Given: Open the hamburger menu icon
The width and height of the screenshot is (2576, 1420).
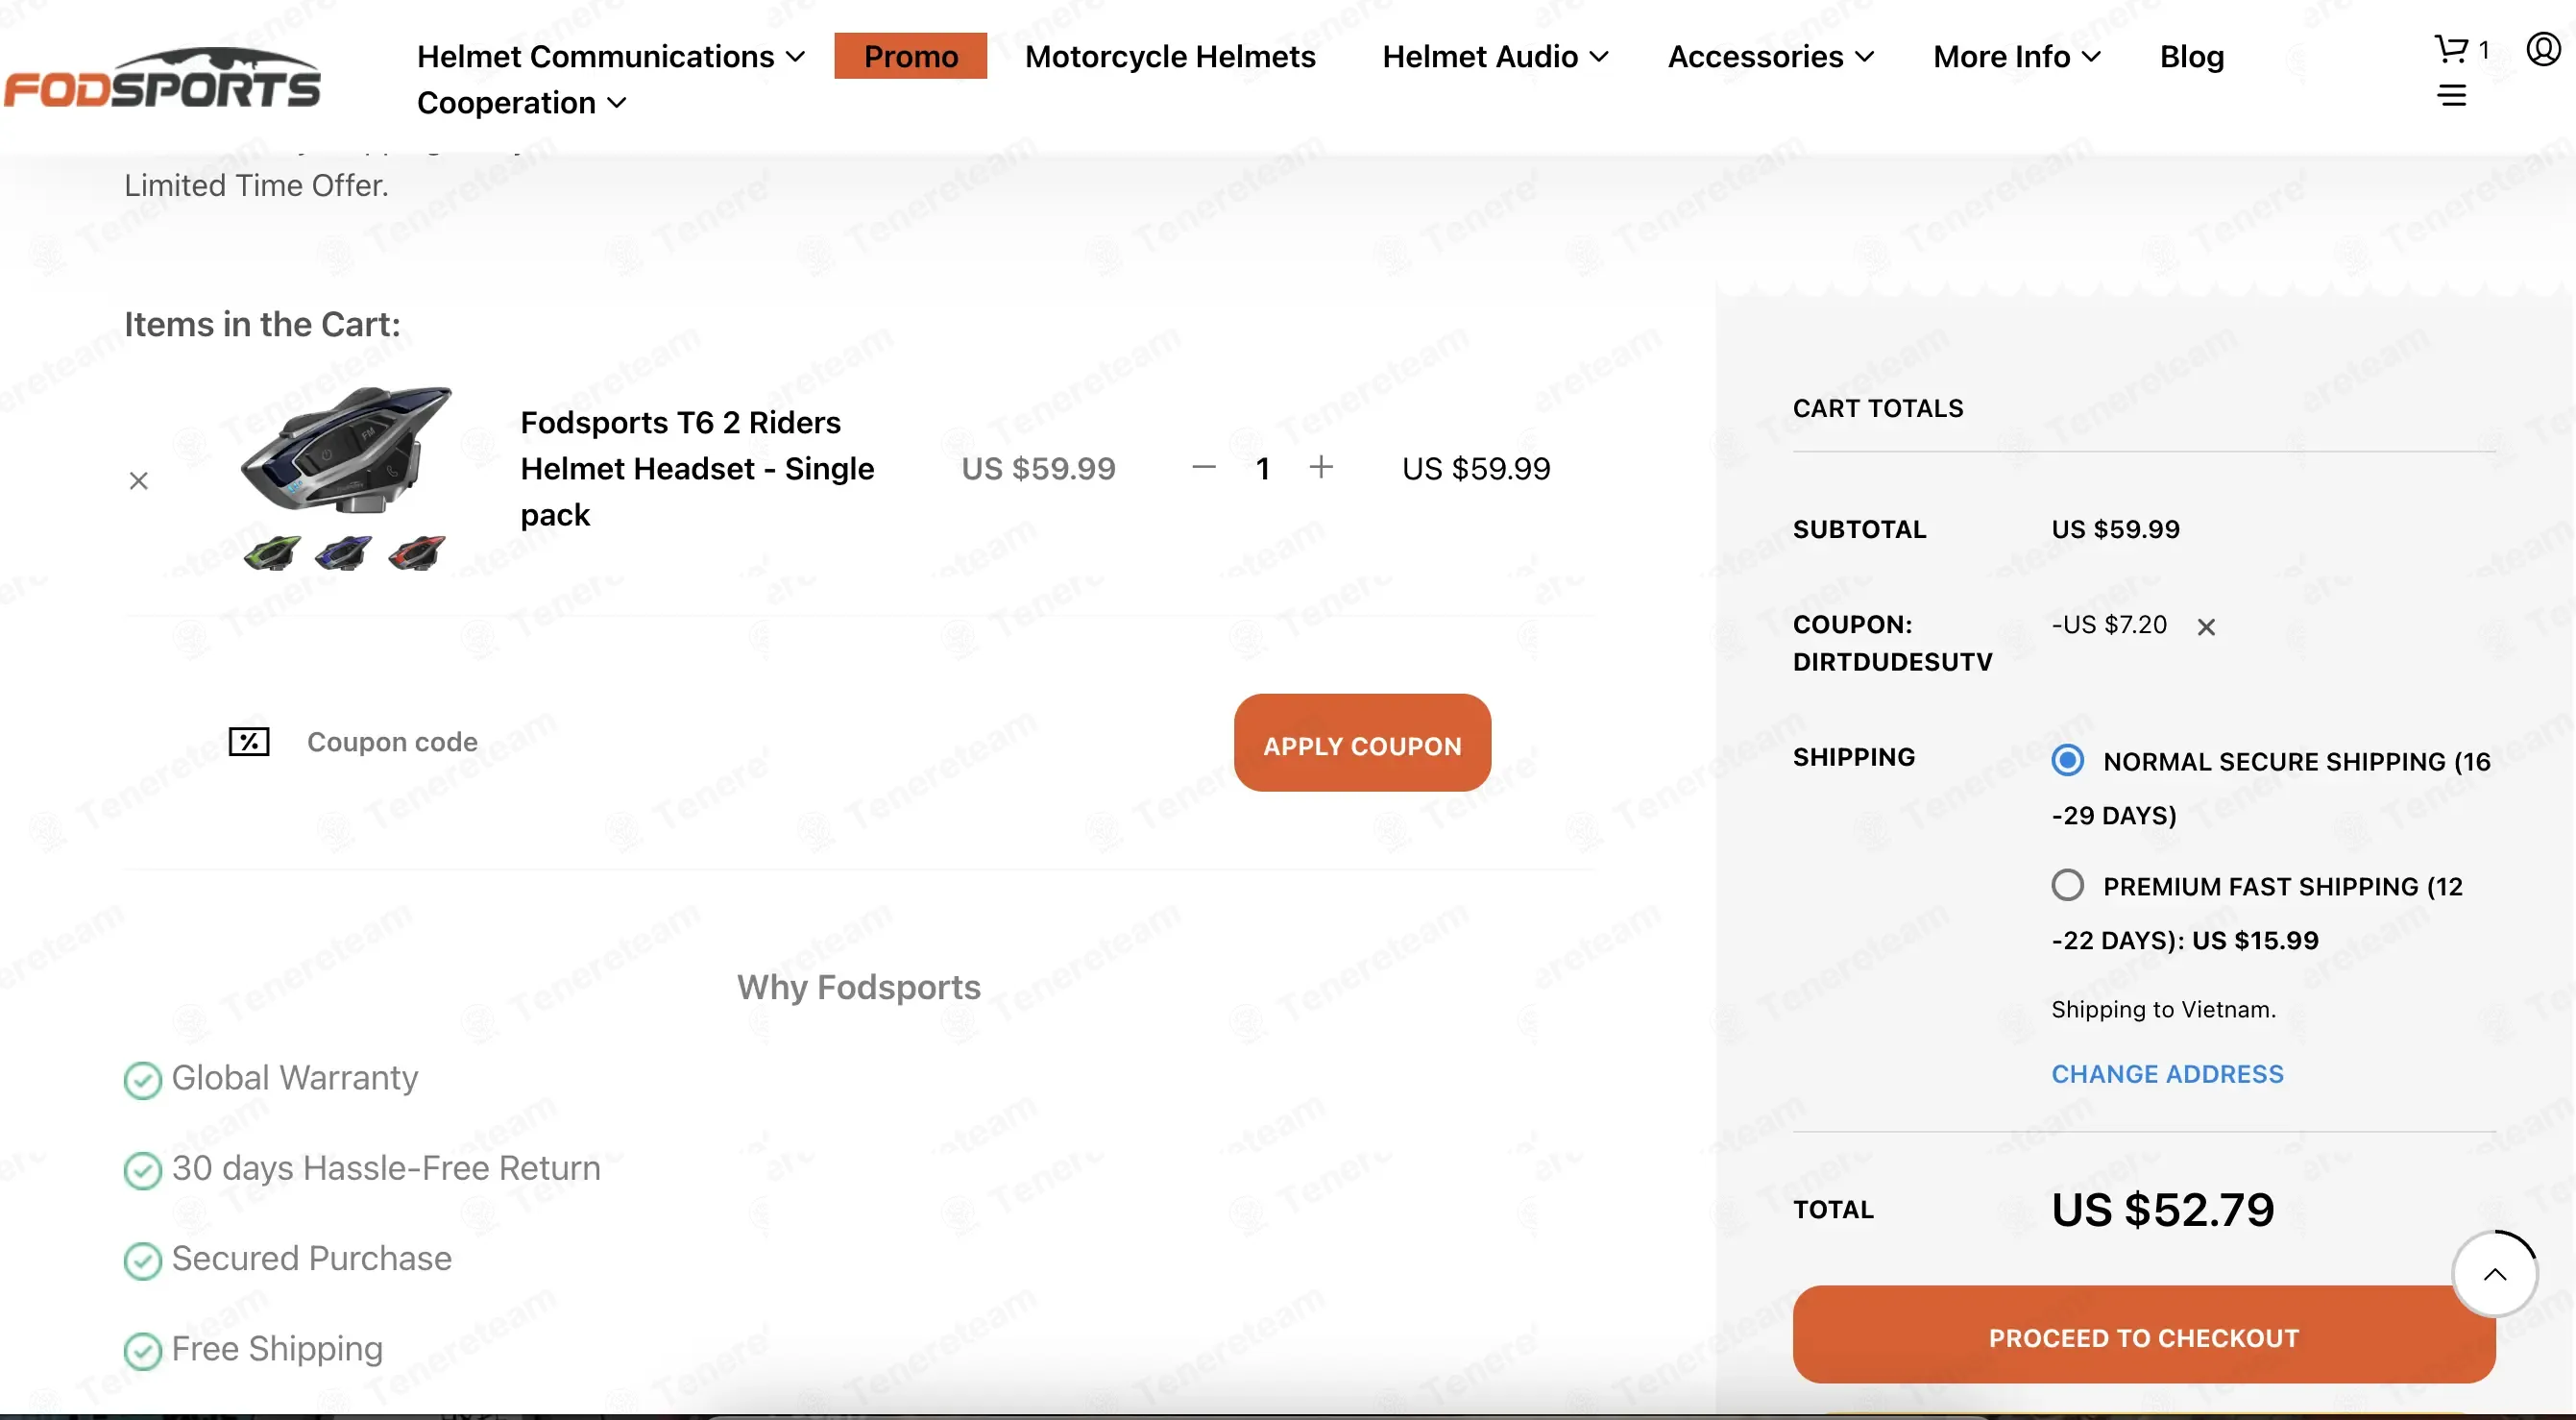Looking at the screenshot, I should [x=2452, y=96].
